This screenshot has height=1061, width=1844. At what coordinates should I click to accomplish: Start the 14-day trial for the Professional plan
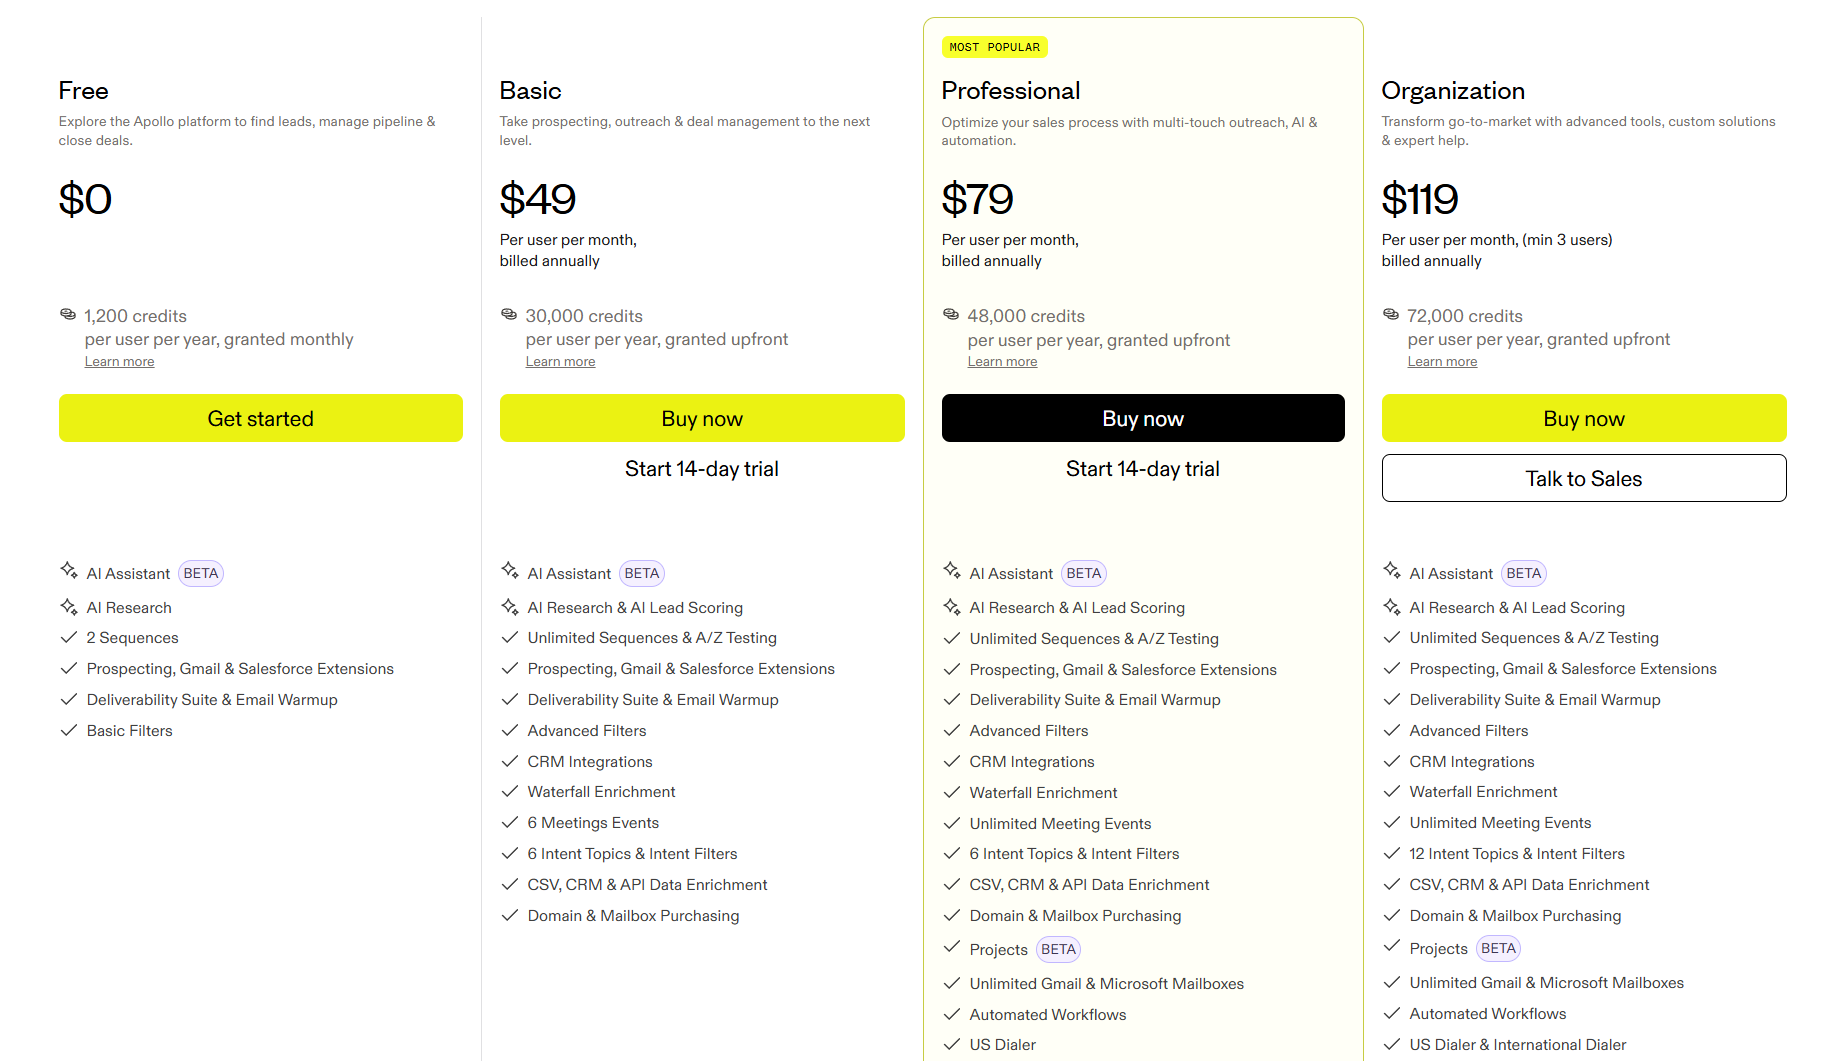click(x=1143, y=469)
